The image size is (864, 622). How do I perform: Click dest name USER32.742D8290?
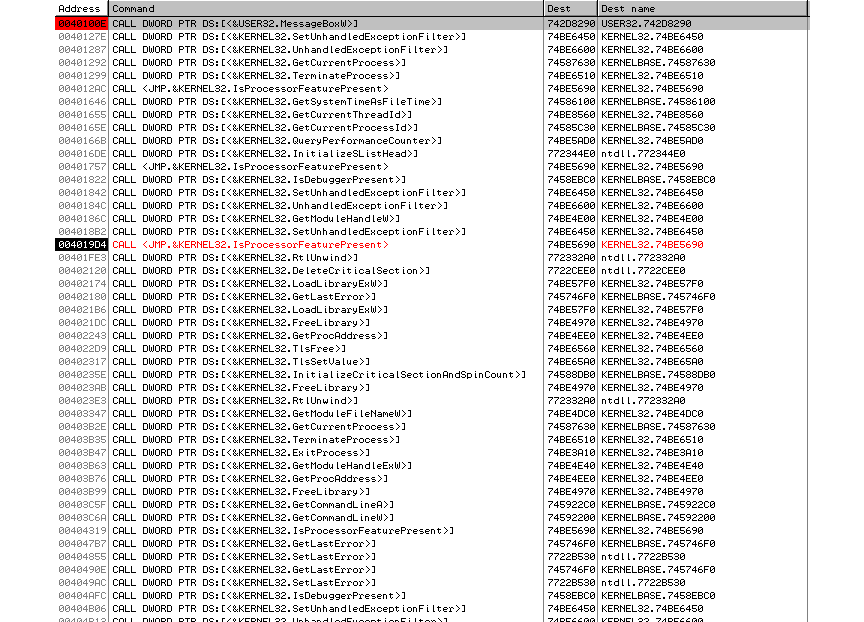coord(646,24)
